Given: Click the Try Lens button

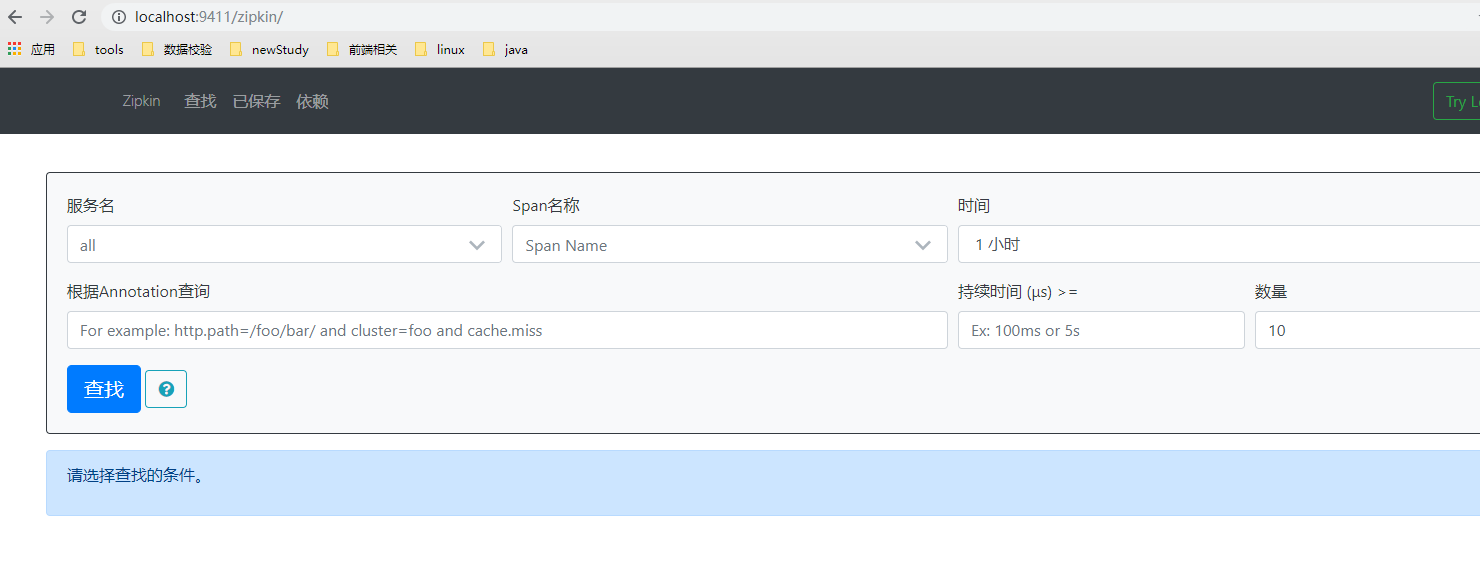Looking at the screenshot, I should (1457, 101).
